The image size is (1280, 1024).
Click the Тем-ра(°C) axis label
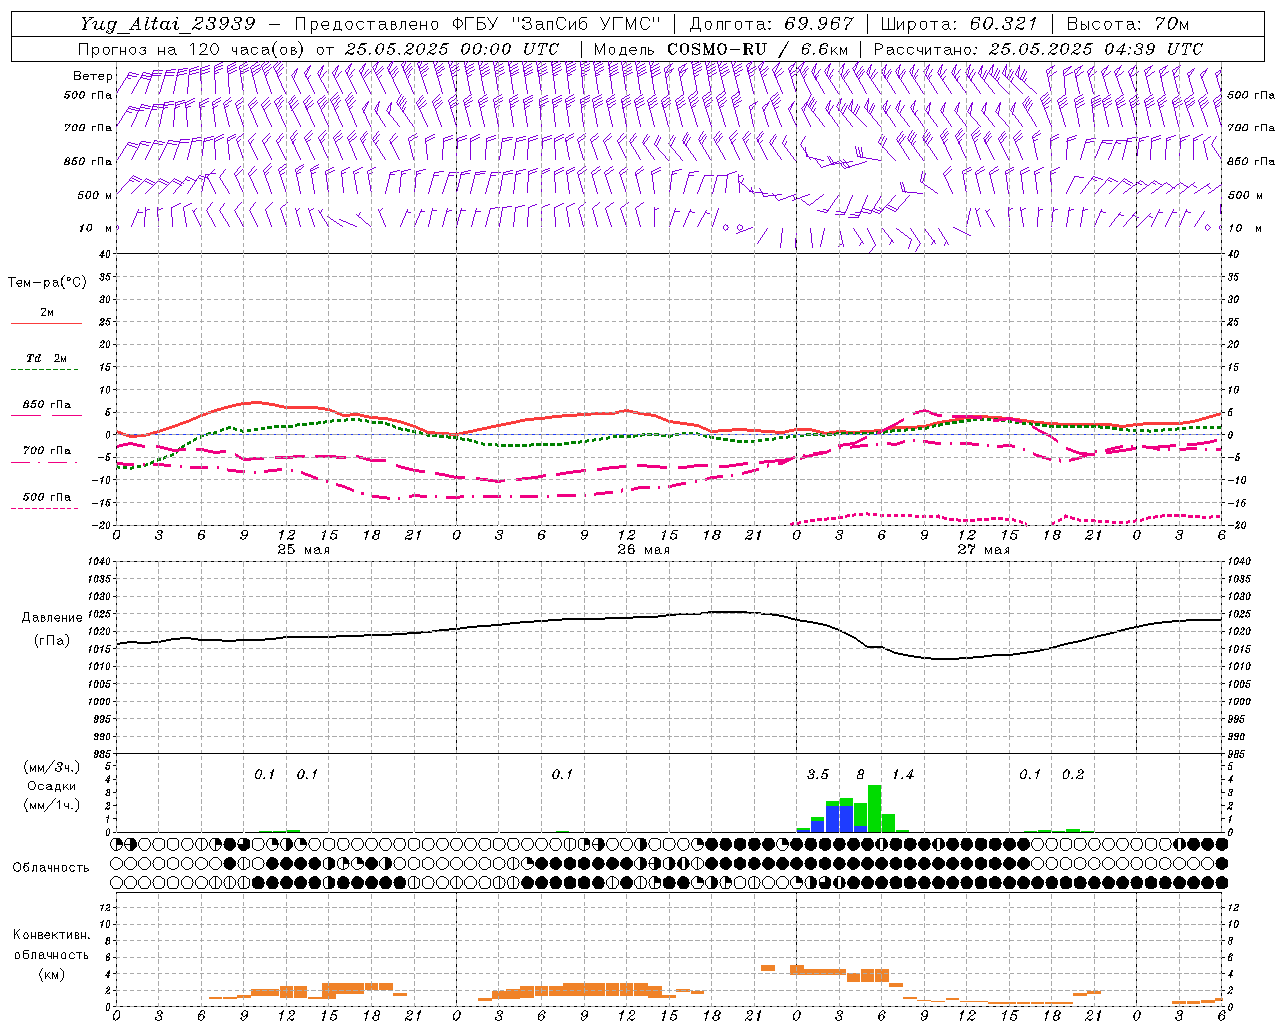pos(47,283)
